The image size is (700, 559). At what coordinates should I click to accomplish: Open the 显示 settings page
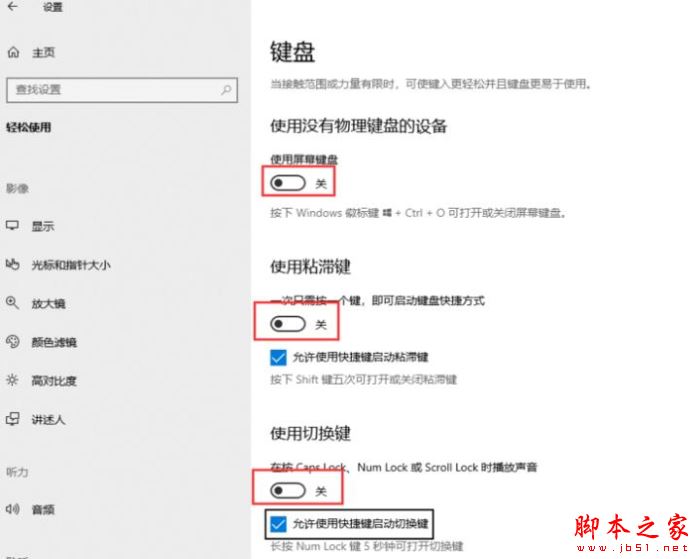[x=43, y=226]
